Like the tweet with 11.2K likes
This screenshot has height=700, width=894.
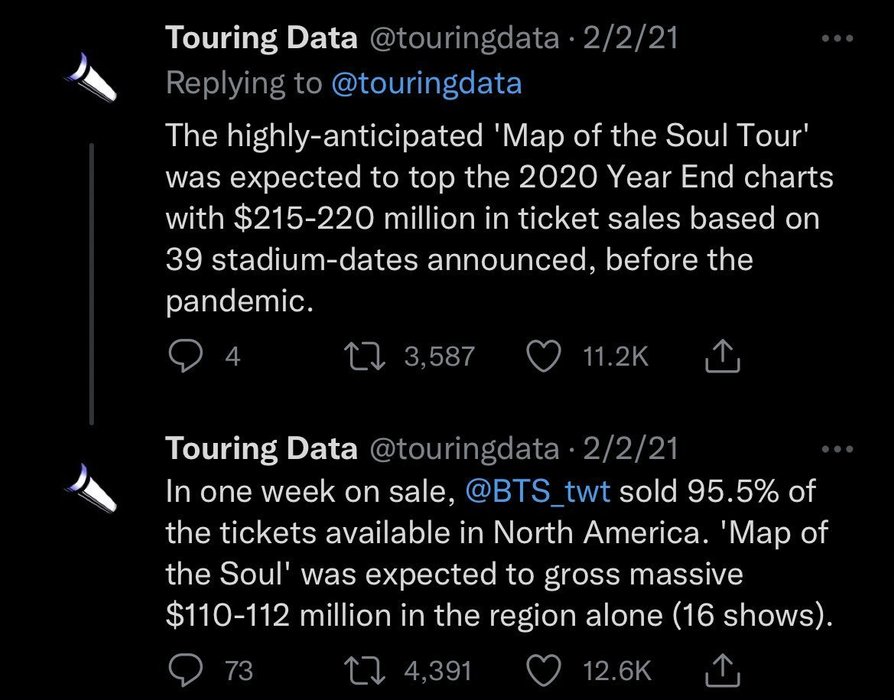[x=543, y=356]
